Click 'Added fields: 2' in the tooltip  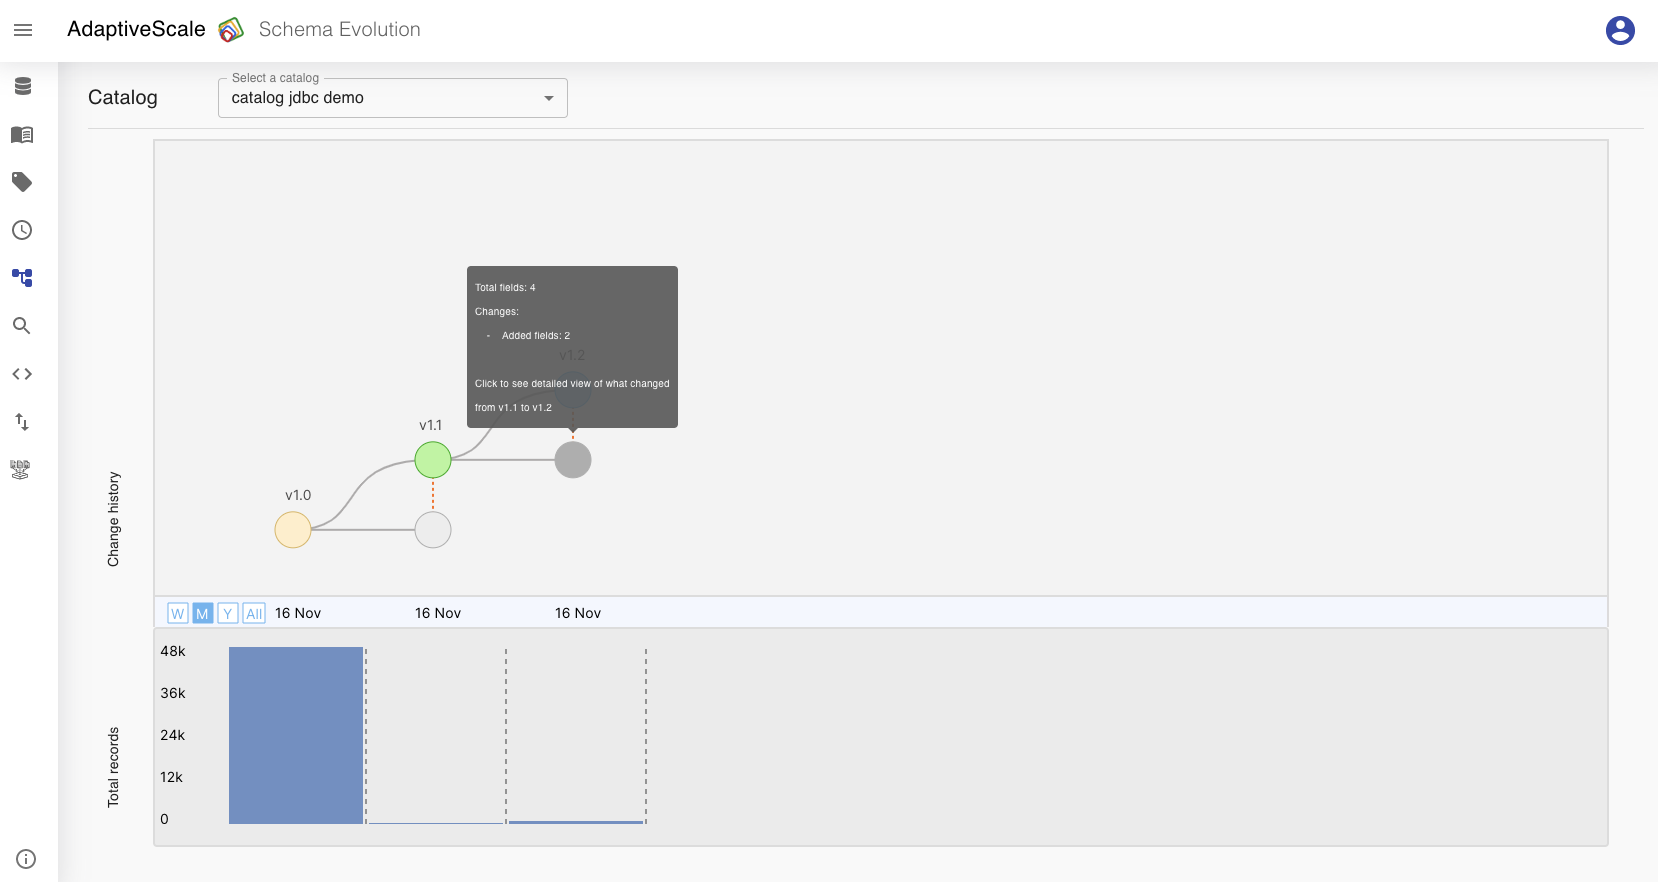point(536,336)
